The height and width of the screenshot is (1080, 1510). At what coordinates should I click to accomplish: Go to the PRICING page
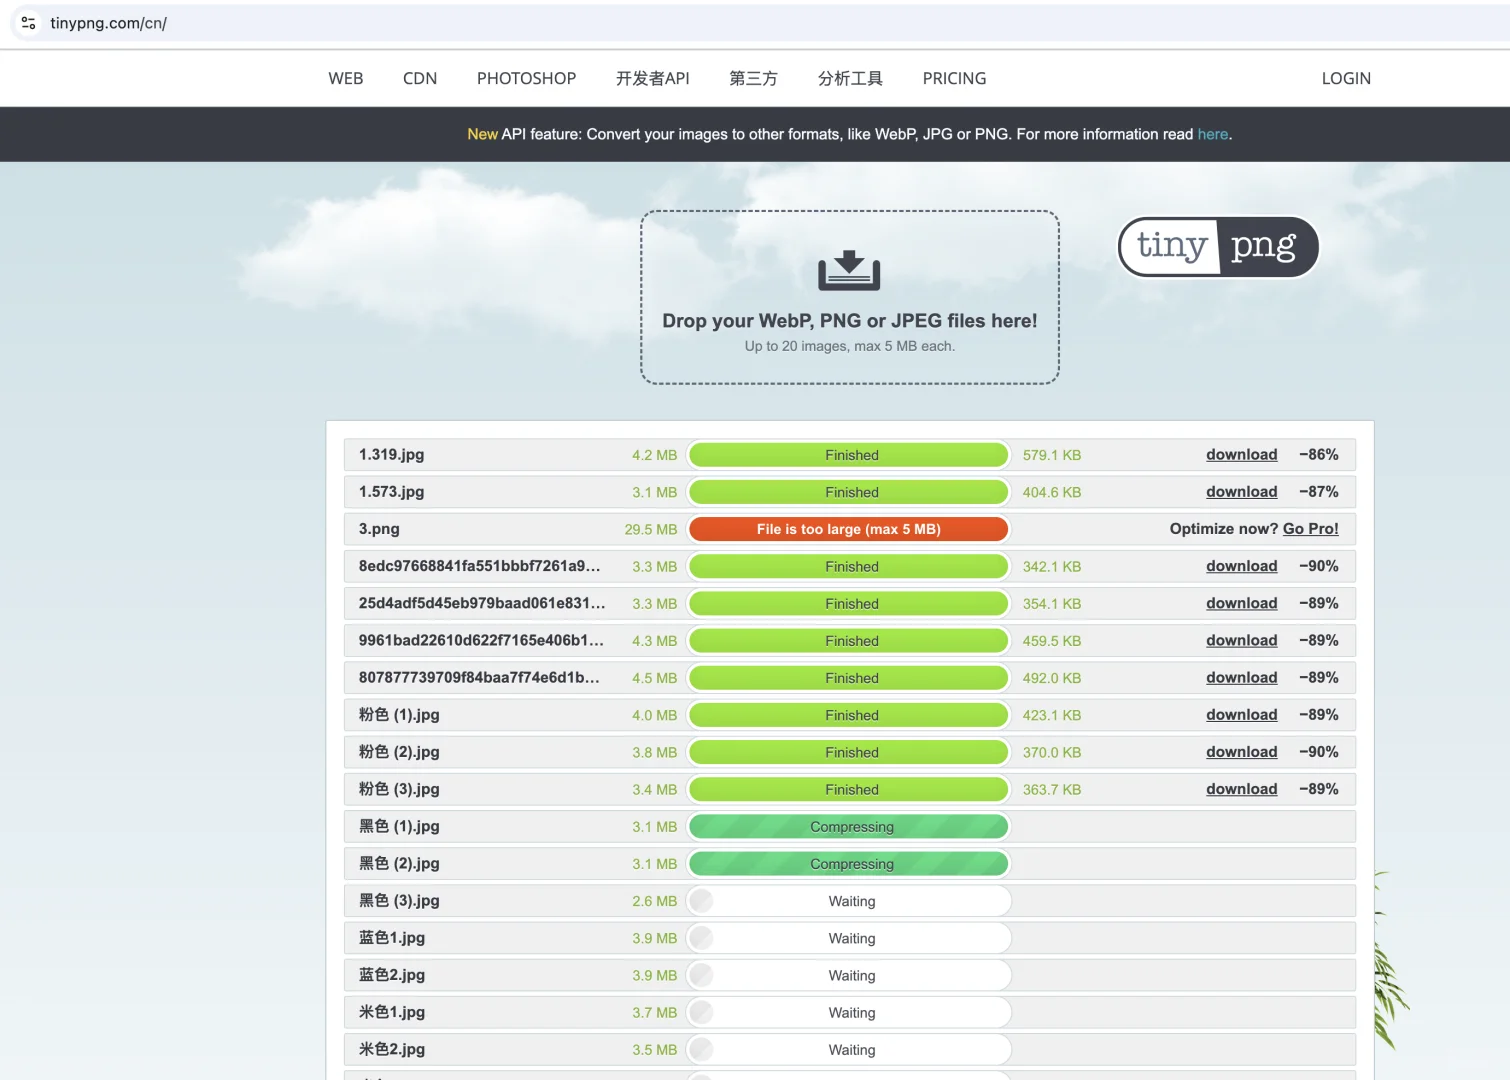point(954,78)
